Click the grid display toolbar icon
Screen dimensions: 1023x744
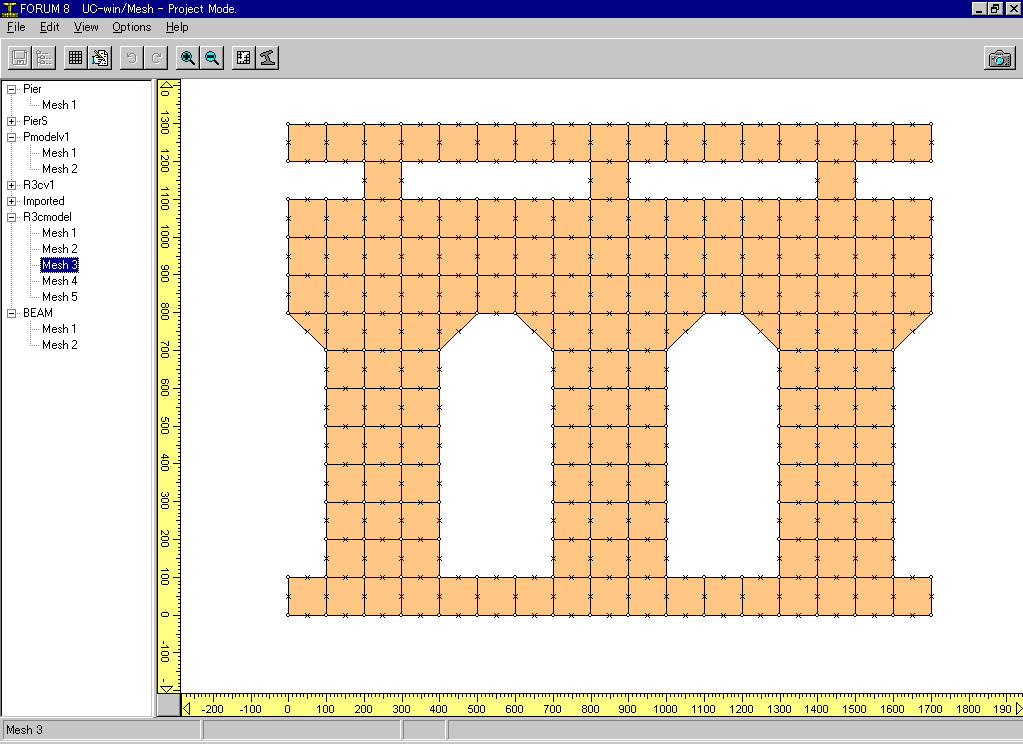point(76,58)
